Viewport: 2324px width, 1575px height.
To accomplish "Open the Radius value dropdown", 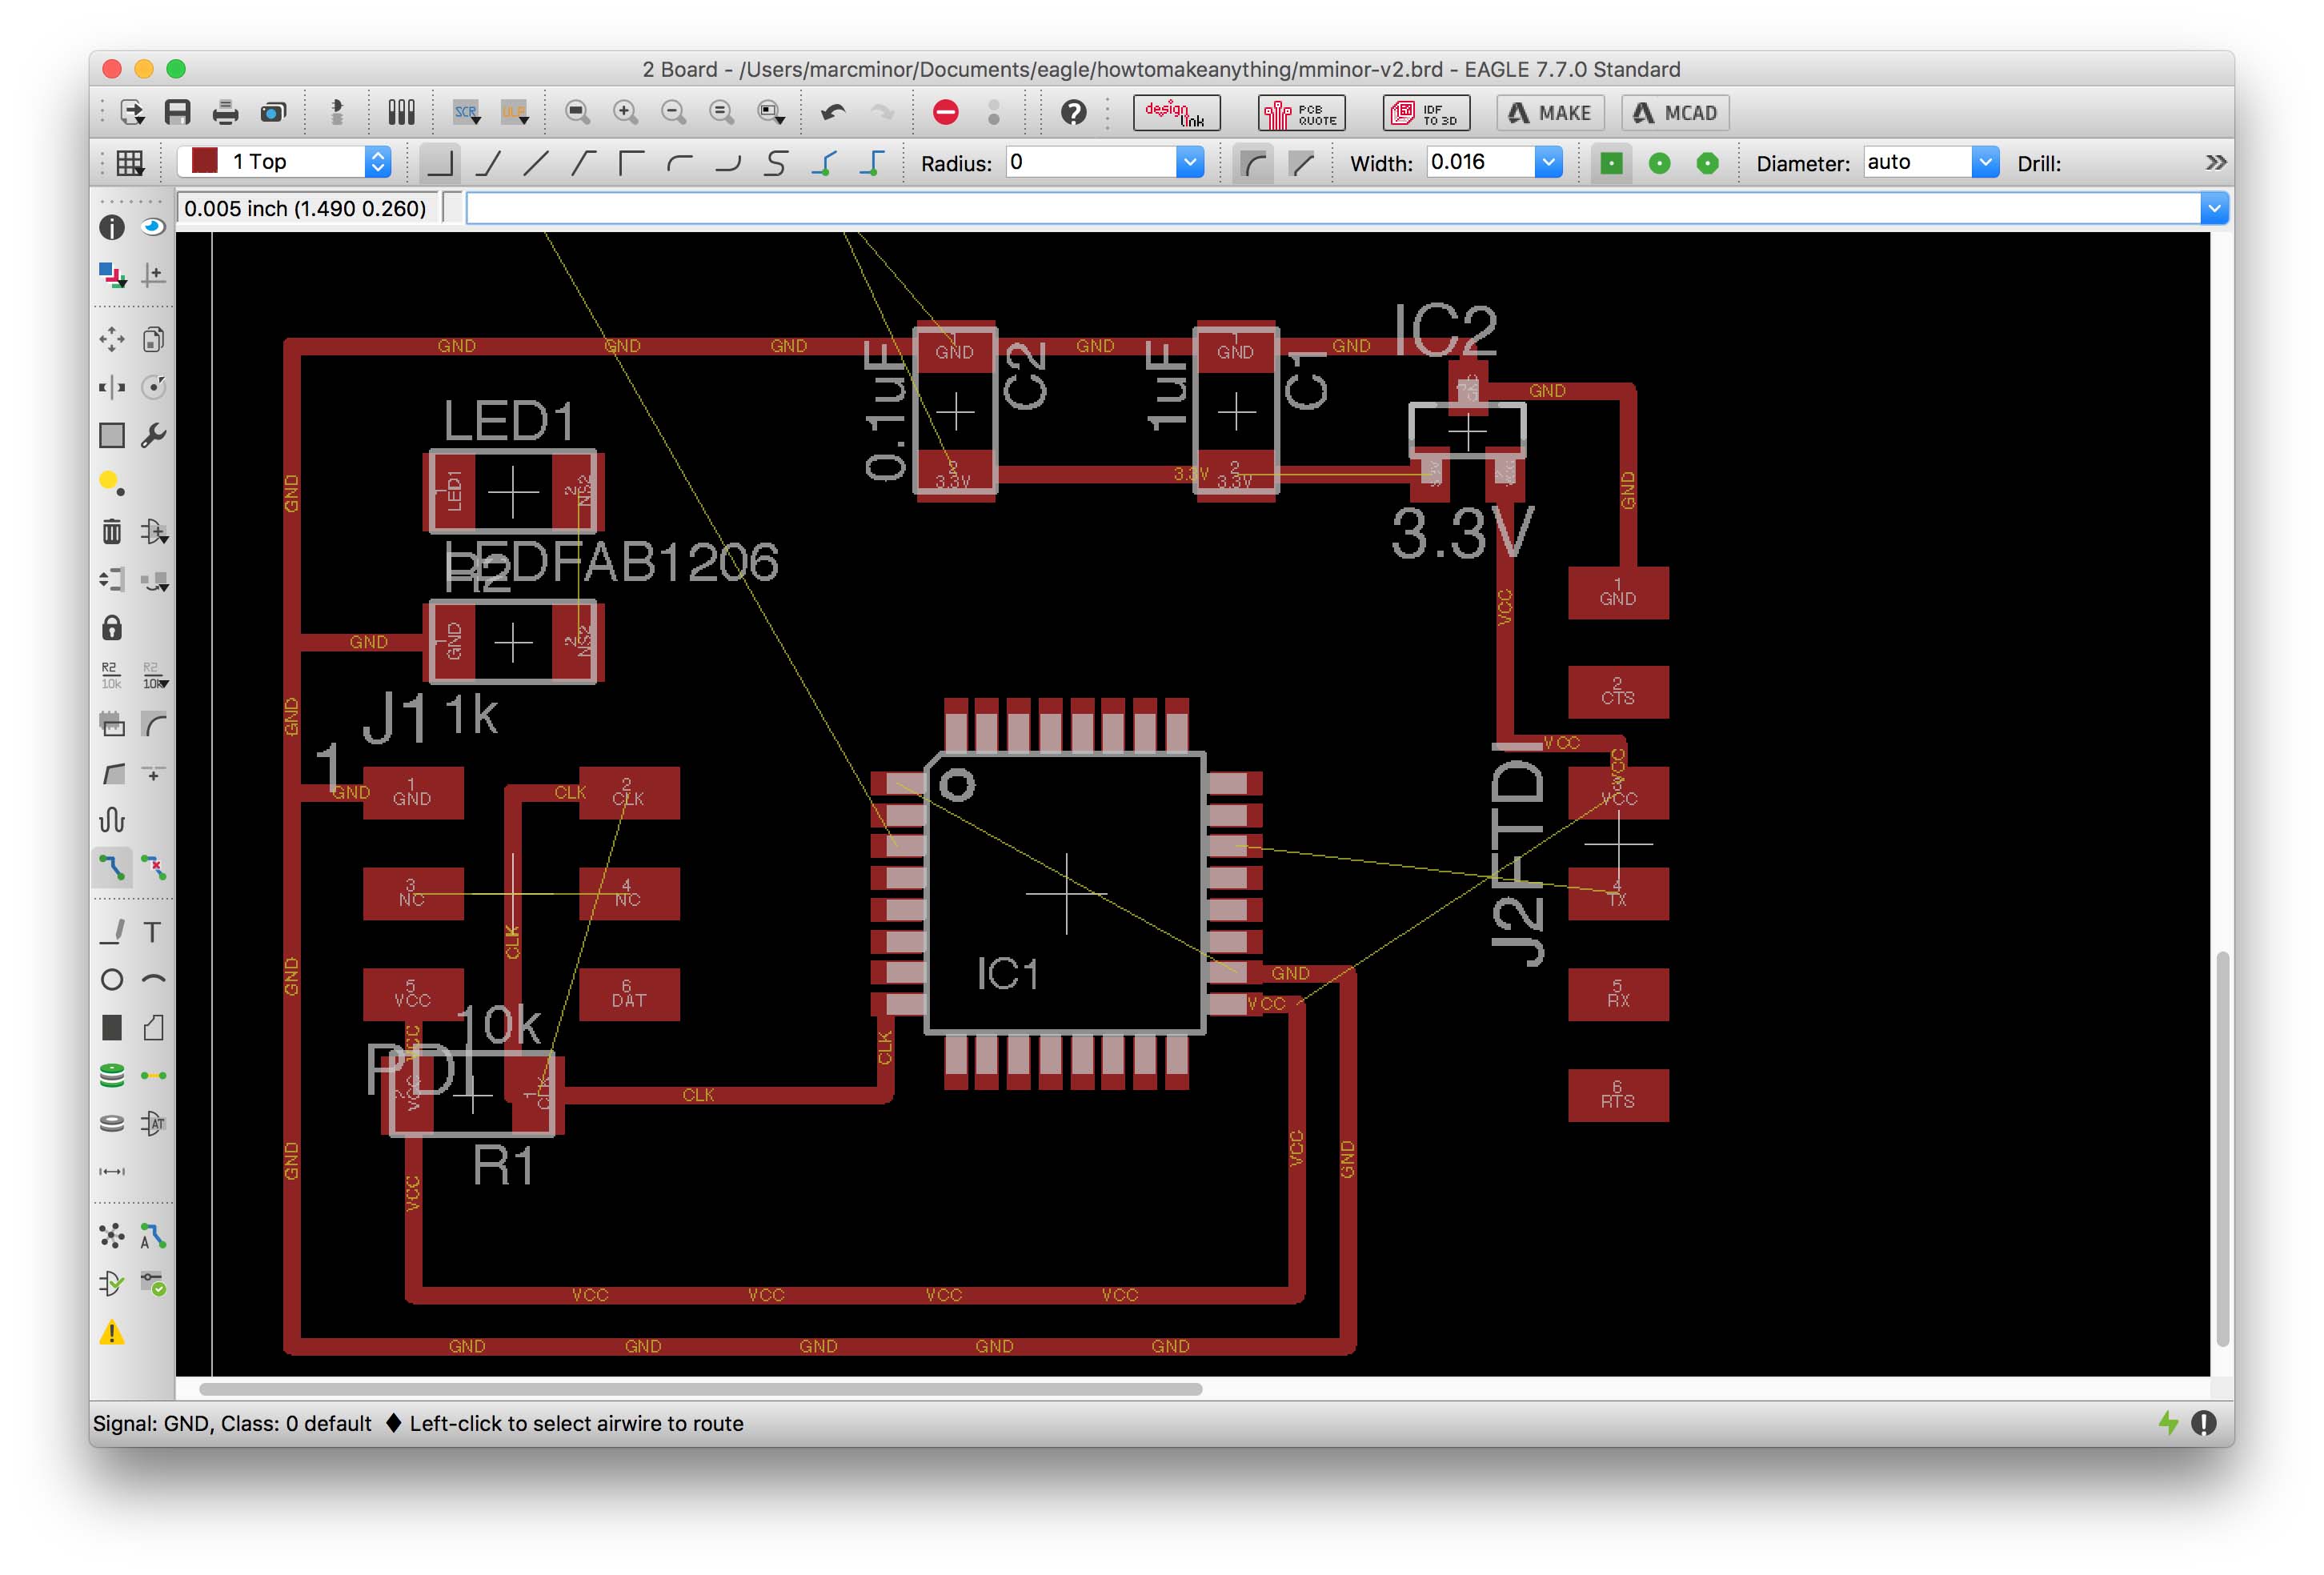I will [x=1190, y=162].
